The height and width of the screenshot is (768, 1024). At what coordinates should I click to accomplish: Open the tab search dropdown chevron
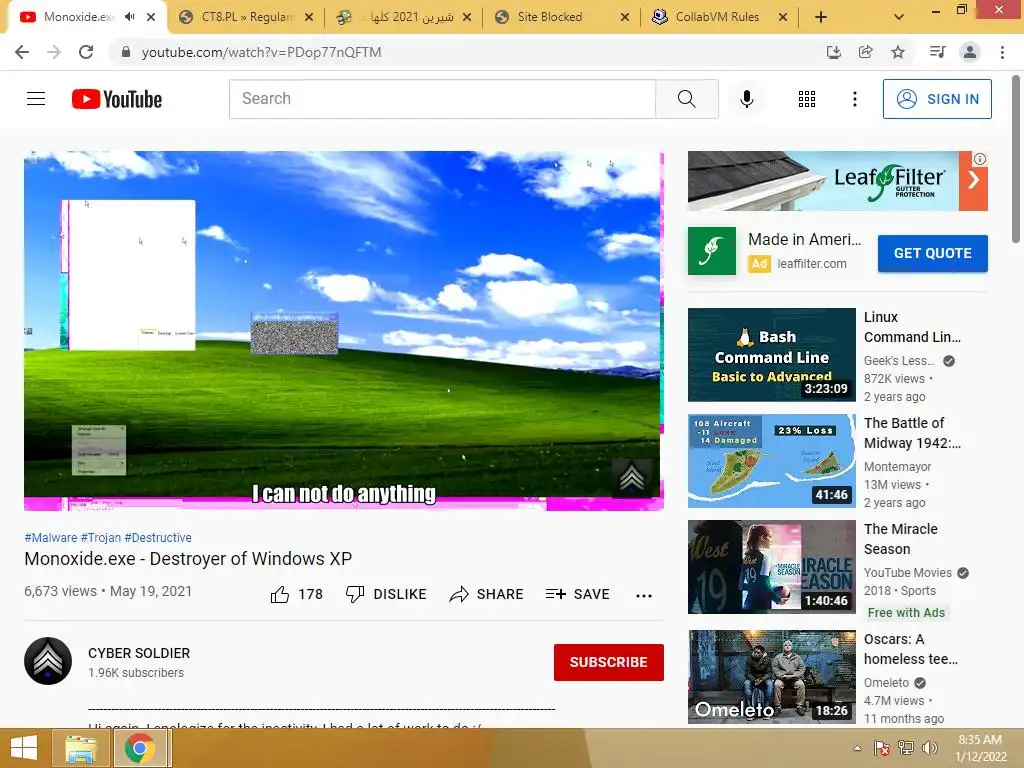click(x=899, y=17)
